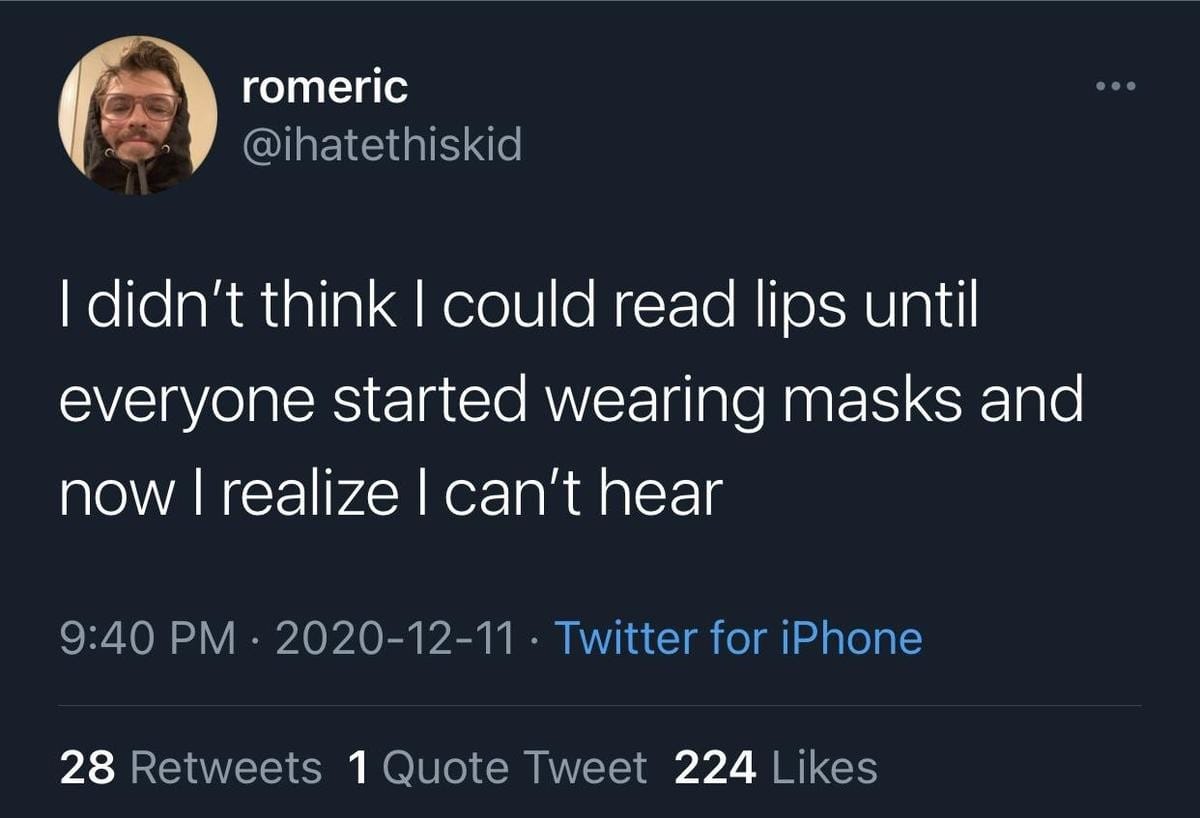
Task: Open the romeric display name
Action: (325, 88)
